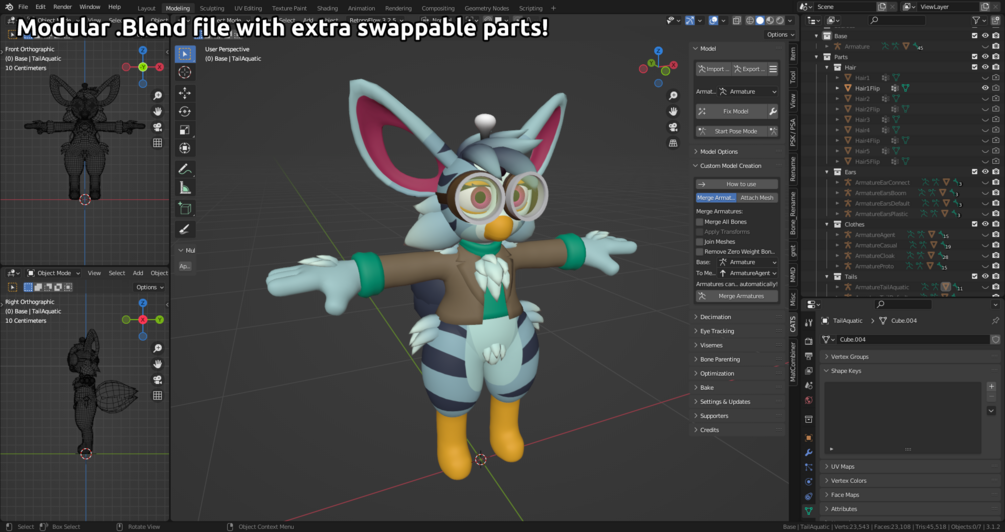Open the MMD sidebar tab
Screen dimensions: 1005x532
(x=793, y=276)
